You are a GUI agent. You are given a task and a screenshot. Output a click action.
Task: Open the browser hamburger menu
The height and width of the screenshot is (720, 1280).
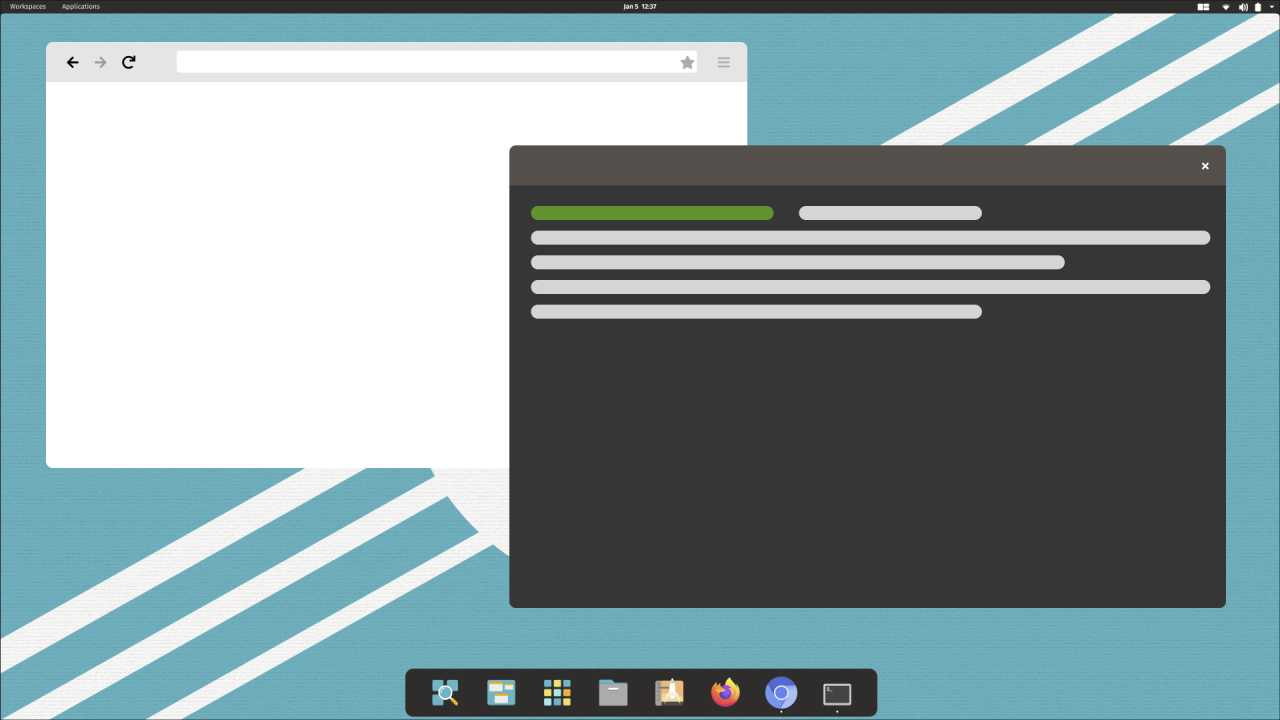[x=724, y=62]
